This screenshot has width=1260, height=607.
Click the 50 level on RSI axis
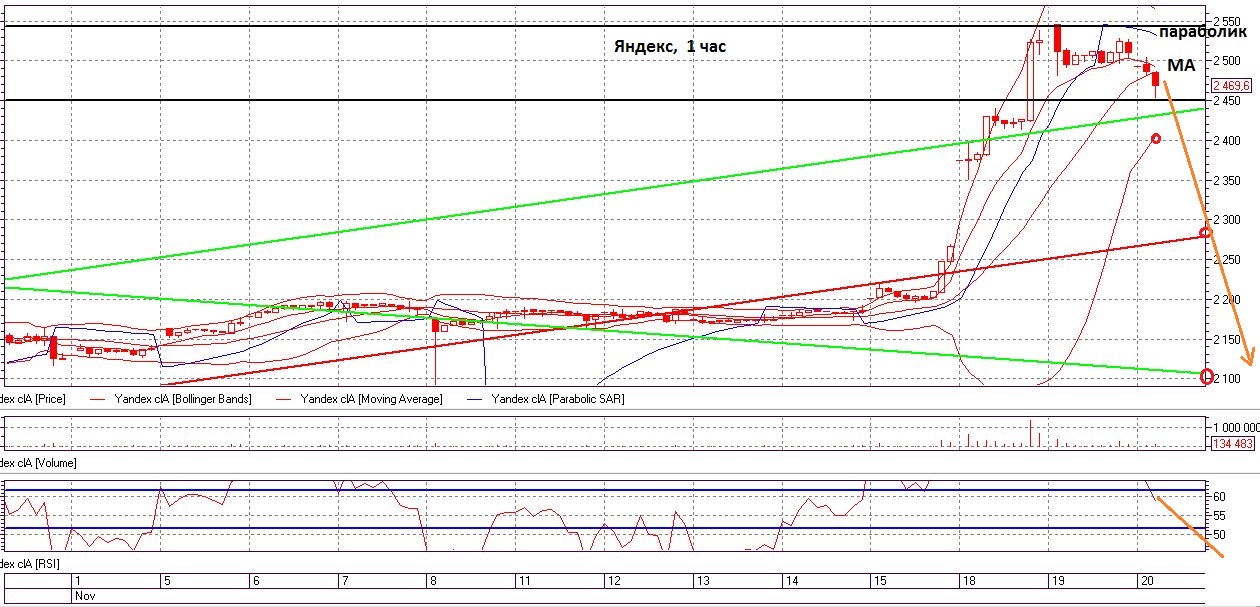point(1219,534)
